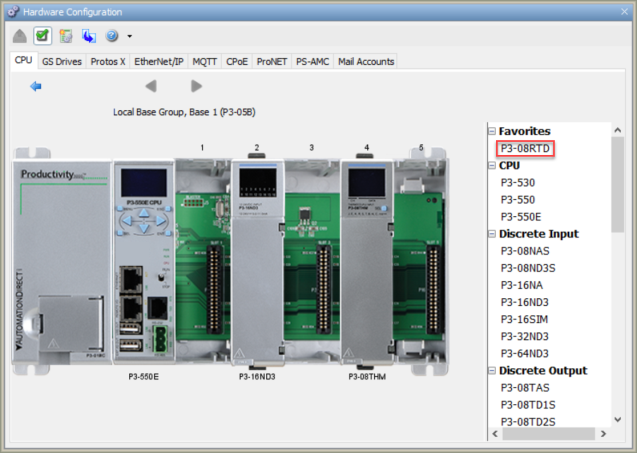Go to next base with gray right arrow

point(196,87)
